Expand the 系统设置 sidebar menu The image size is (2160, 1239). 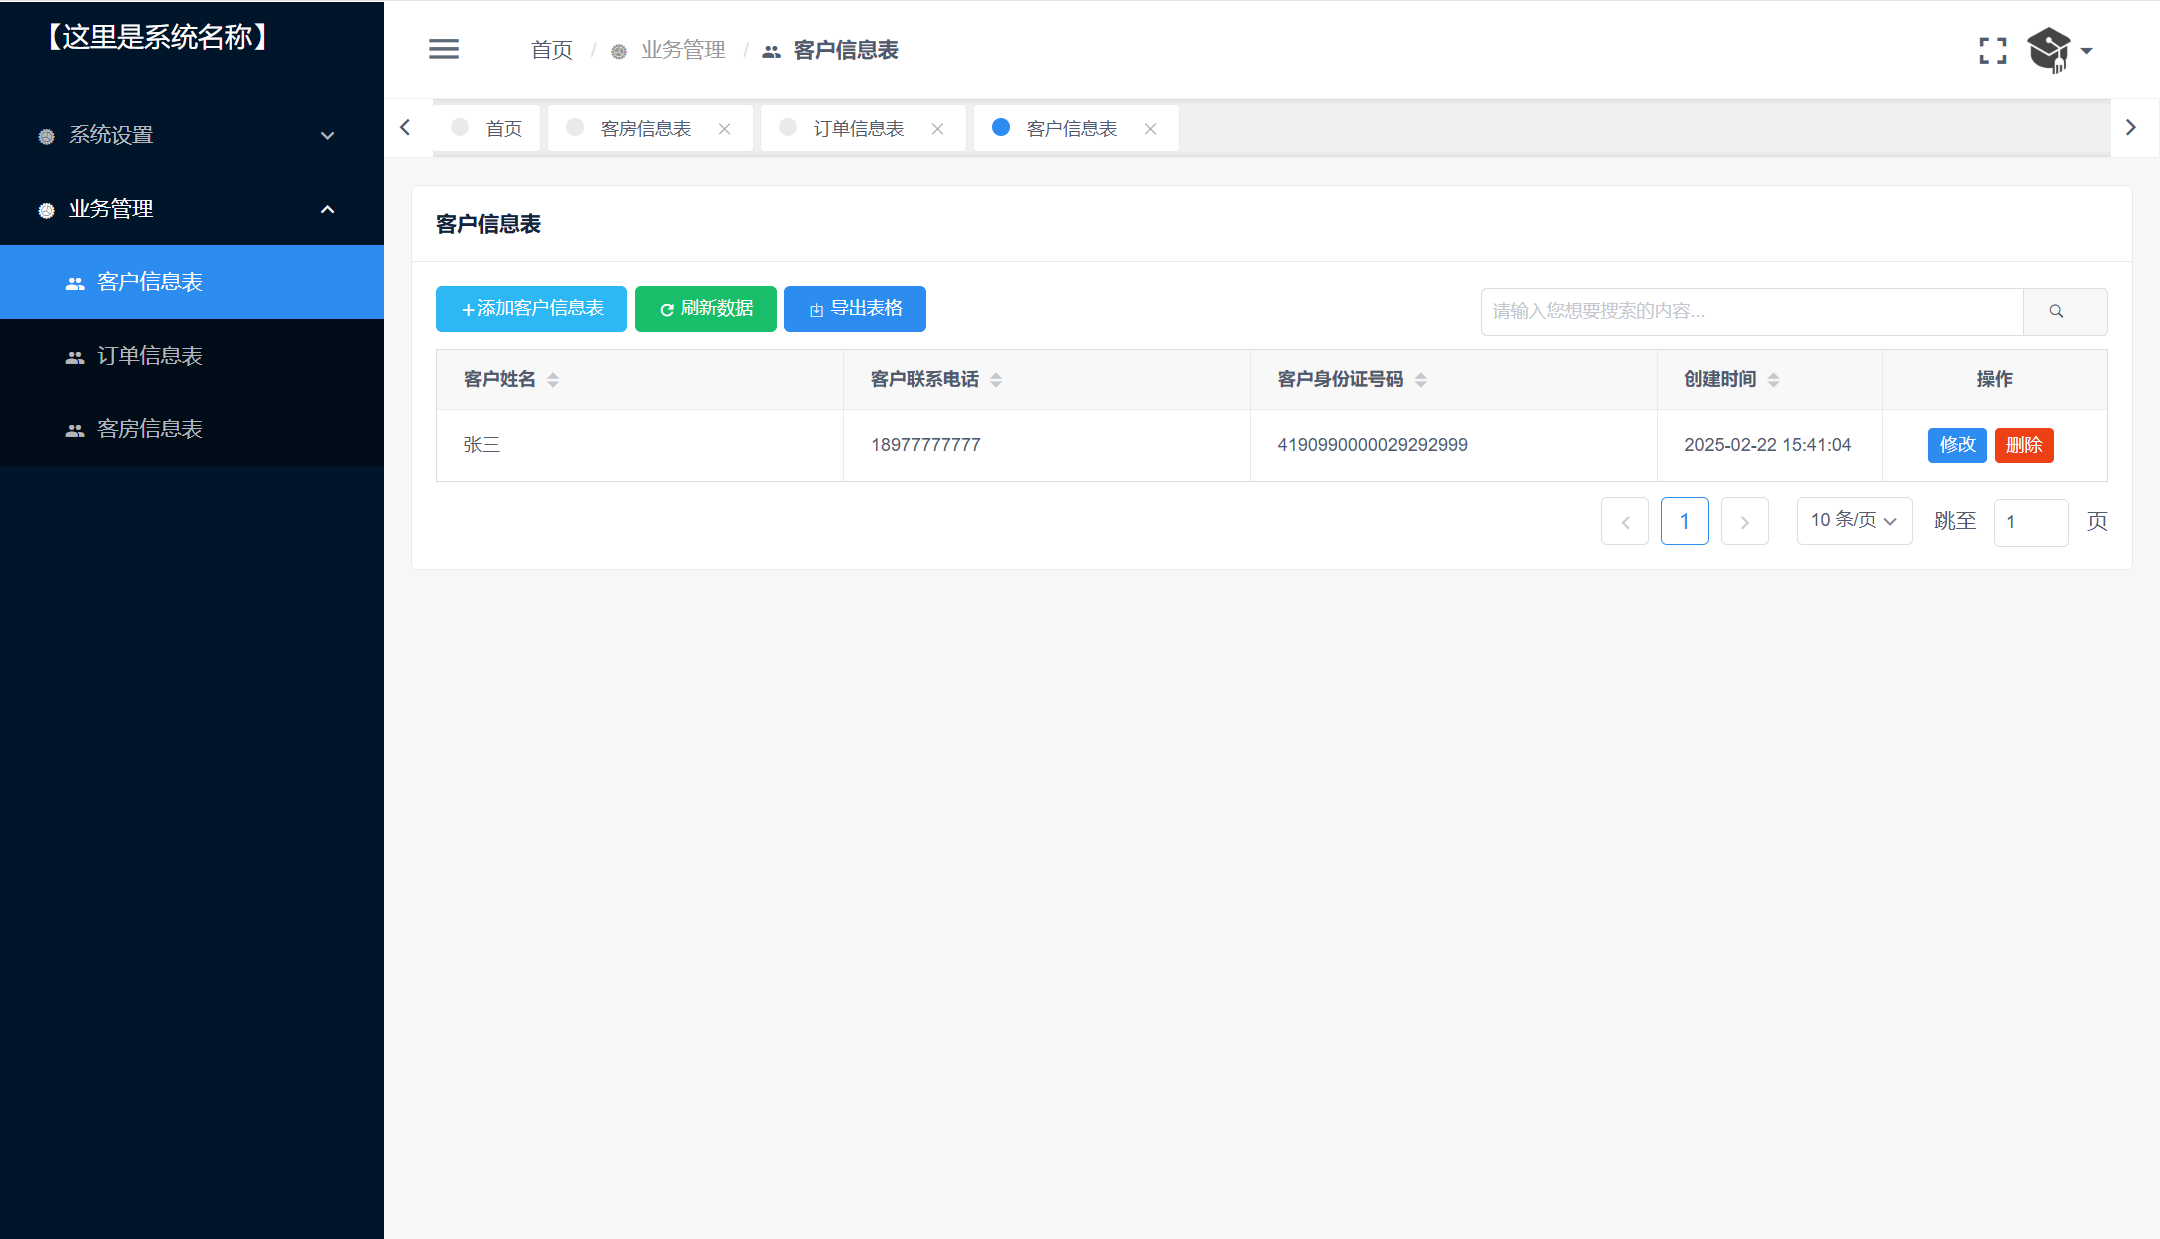[190, 135]
